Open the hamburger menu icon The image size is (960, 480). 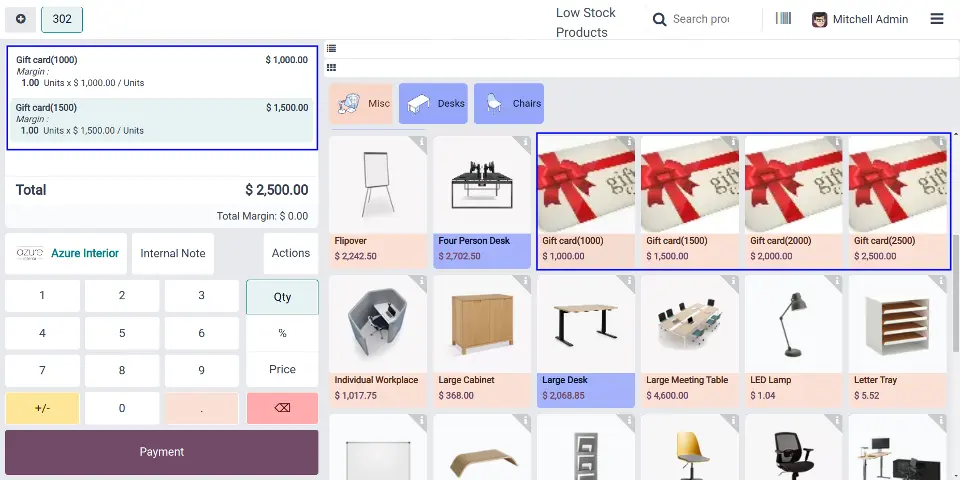point(937,19)
